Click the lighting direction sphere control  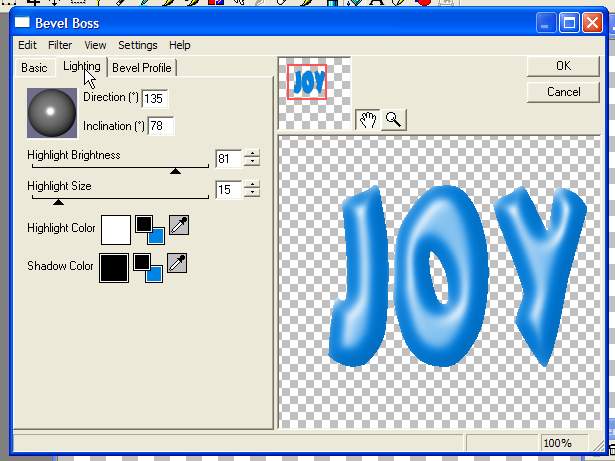pyautogui.click(x=52, y=113)
